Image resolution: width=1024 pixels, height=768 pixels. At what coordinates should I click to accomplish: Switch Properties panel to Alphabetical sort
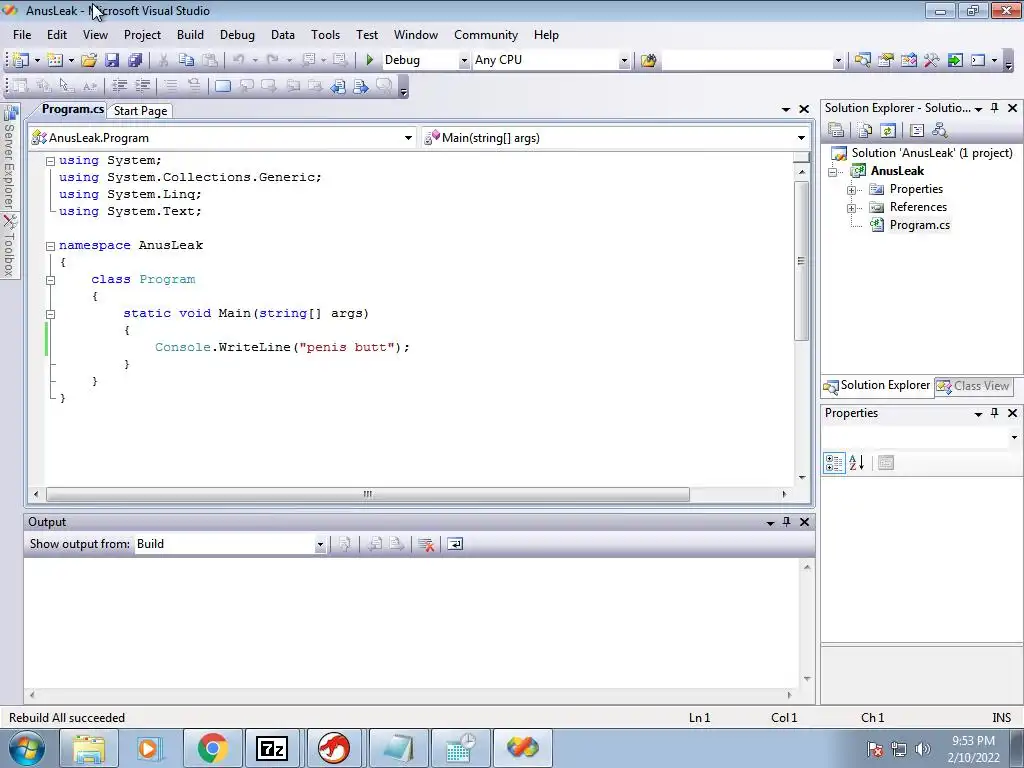(857, 463)
